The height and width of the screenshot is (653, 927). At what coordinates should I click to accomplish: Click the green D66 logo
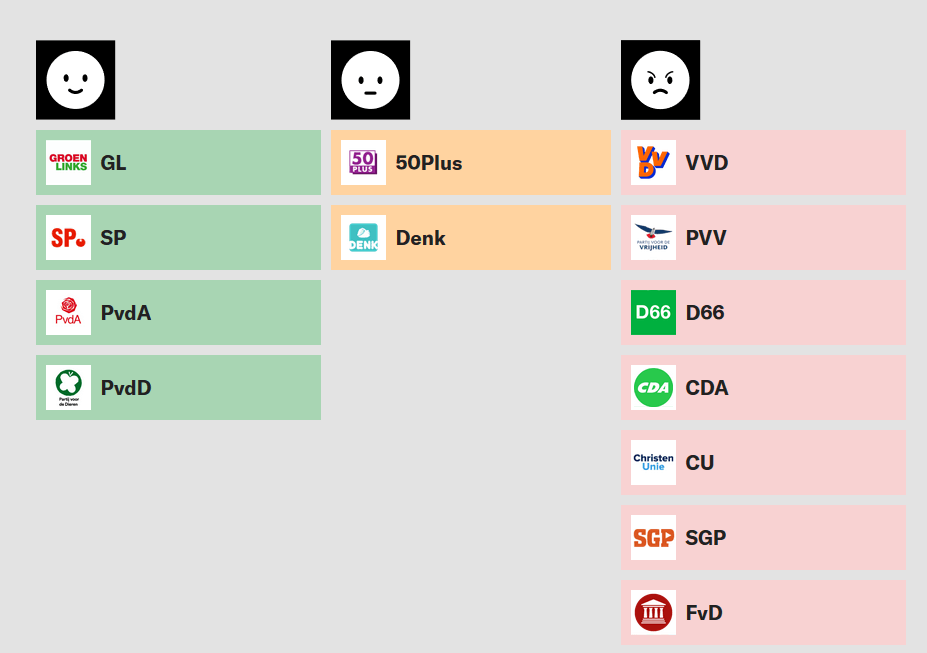tap(653, 313)
